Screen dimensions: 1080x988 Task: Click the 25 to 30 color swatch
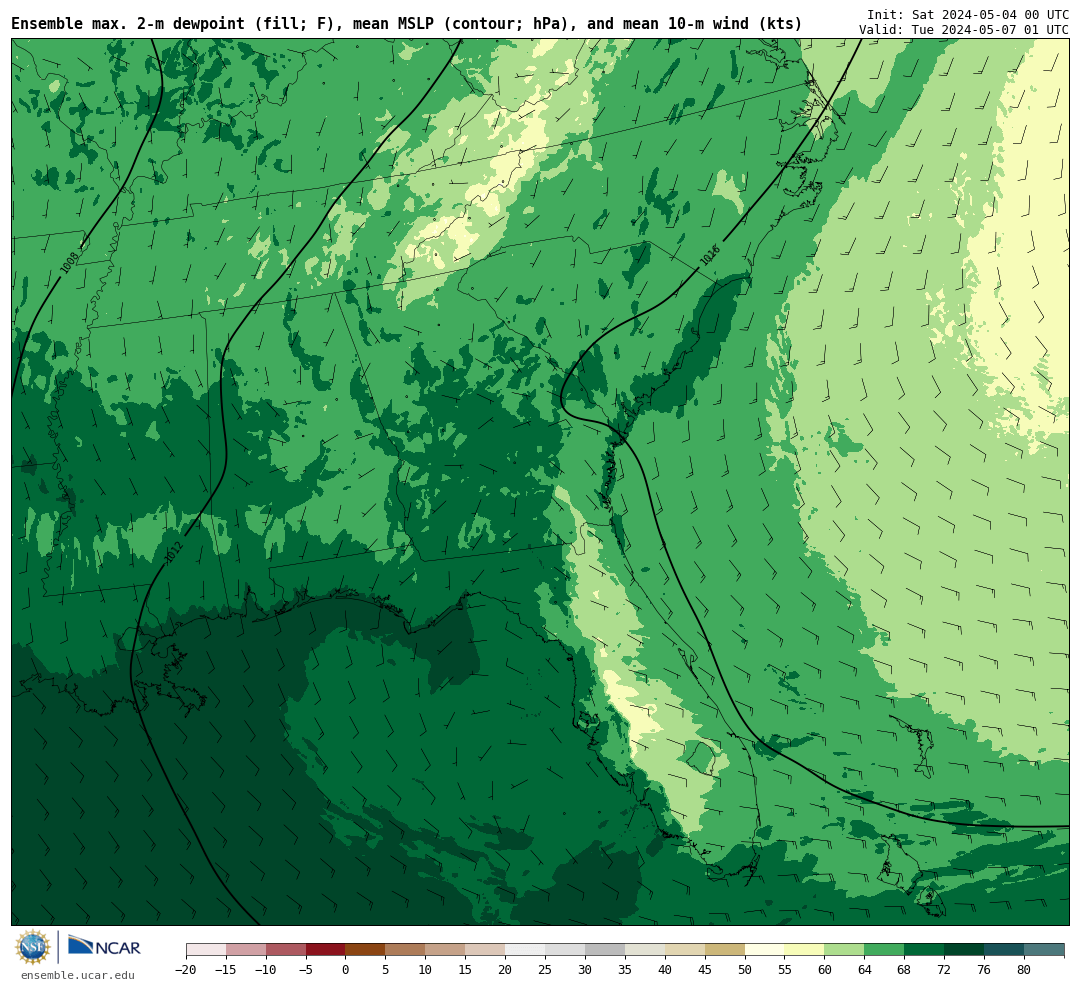pyautogui.click(x=565, y=950)
